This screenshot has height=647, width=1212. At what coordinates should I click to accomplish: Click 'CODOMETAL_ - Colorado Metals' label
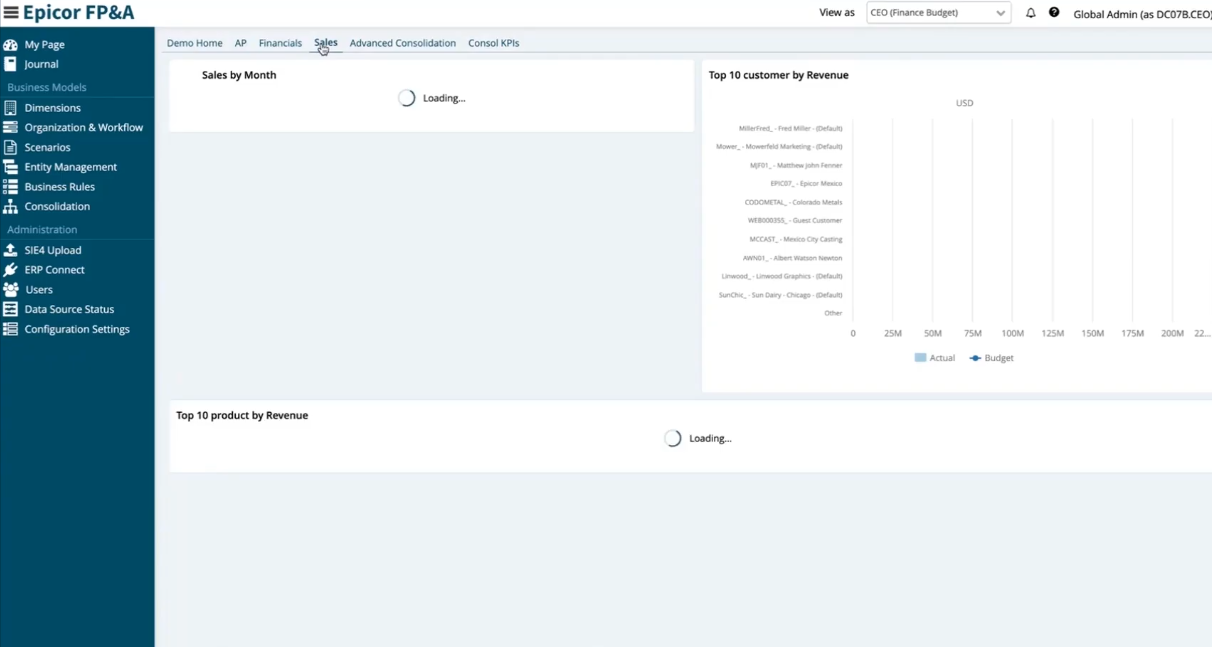coord(793,203)
